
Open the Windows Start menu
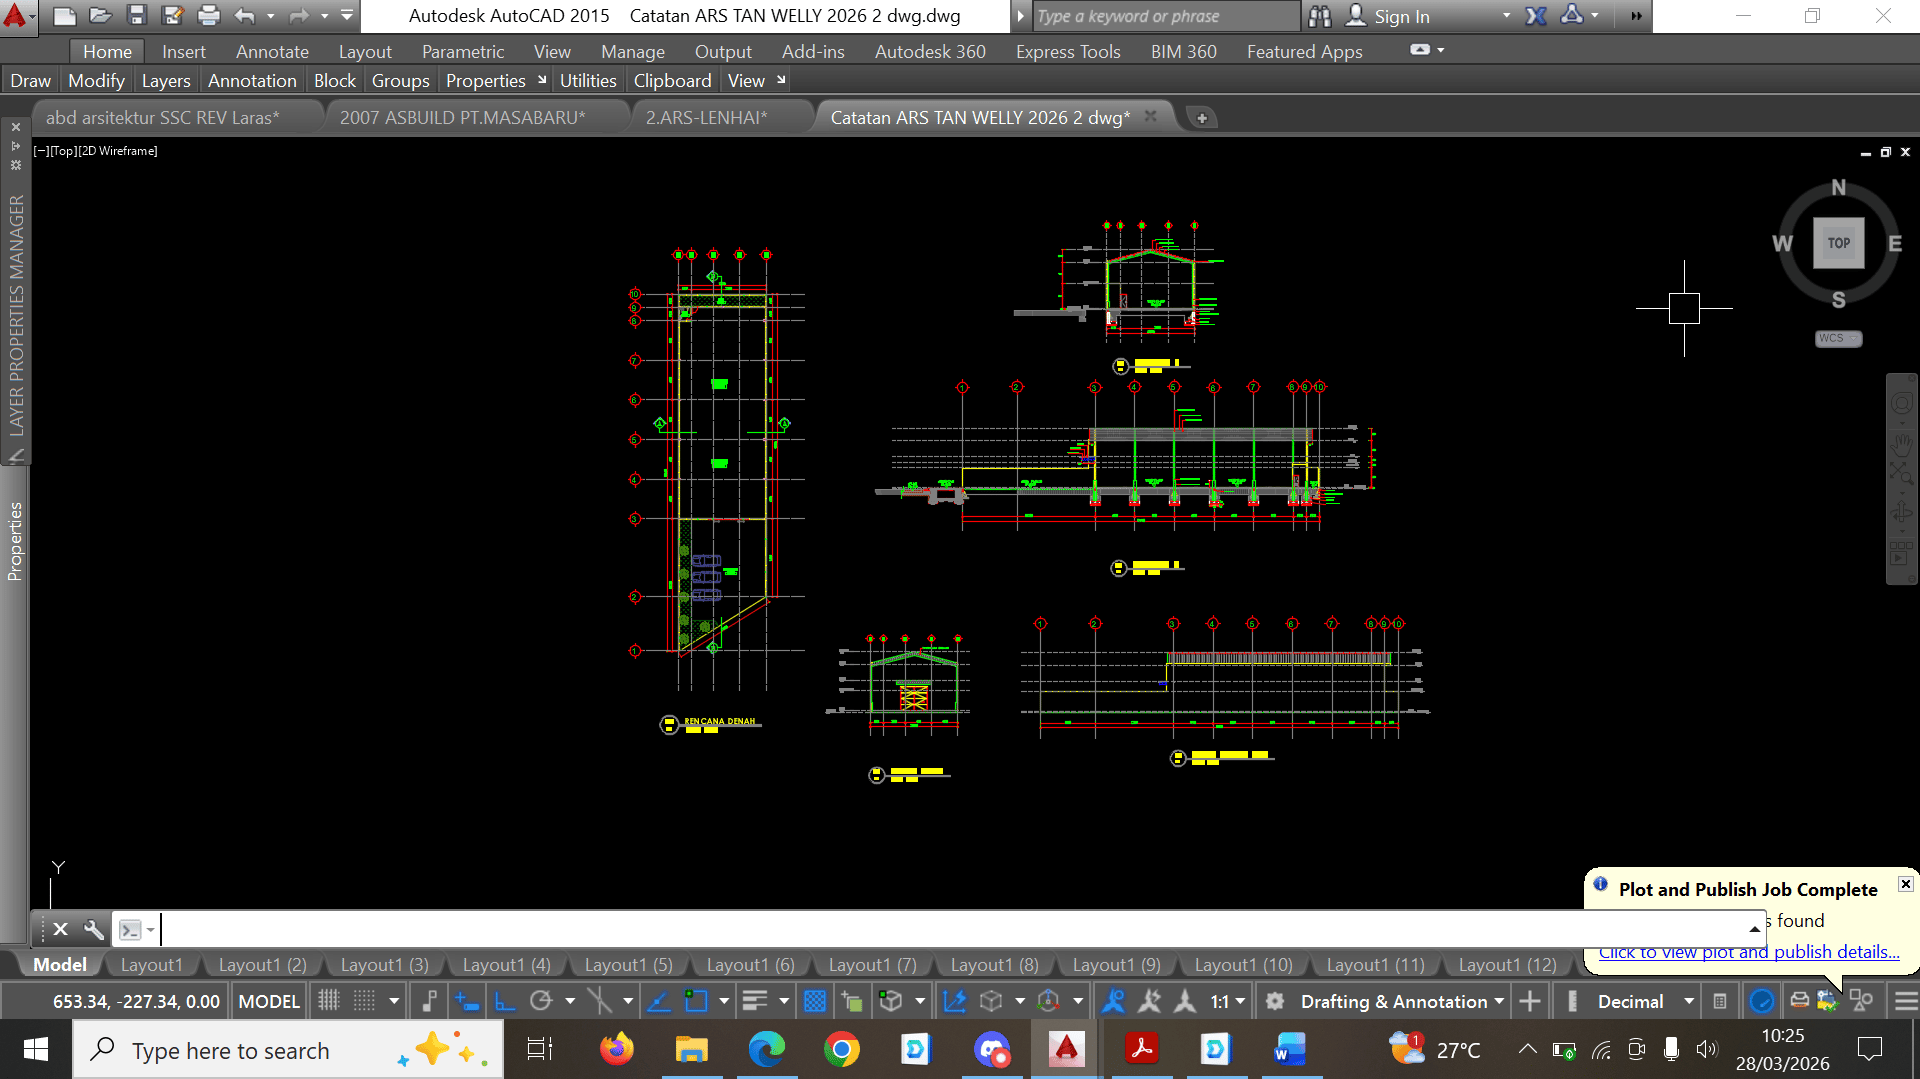[36, 1049]
